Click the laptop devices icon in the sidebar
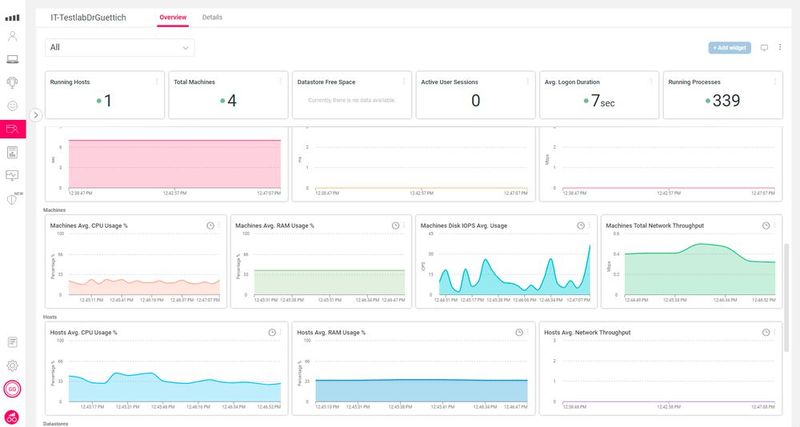 [13, 60]
